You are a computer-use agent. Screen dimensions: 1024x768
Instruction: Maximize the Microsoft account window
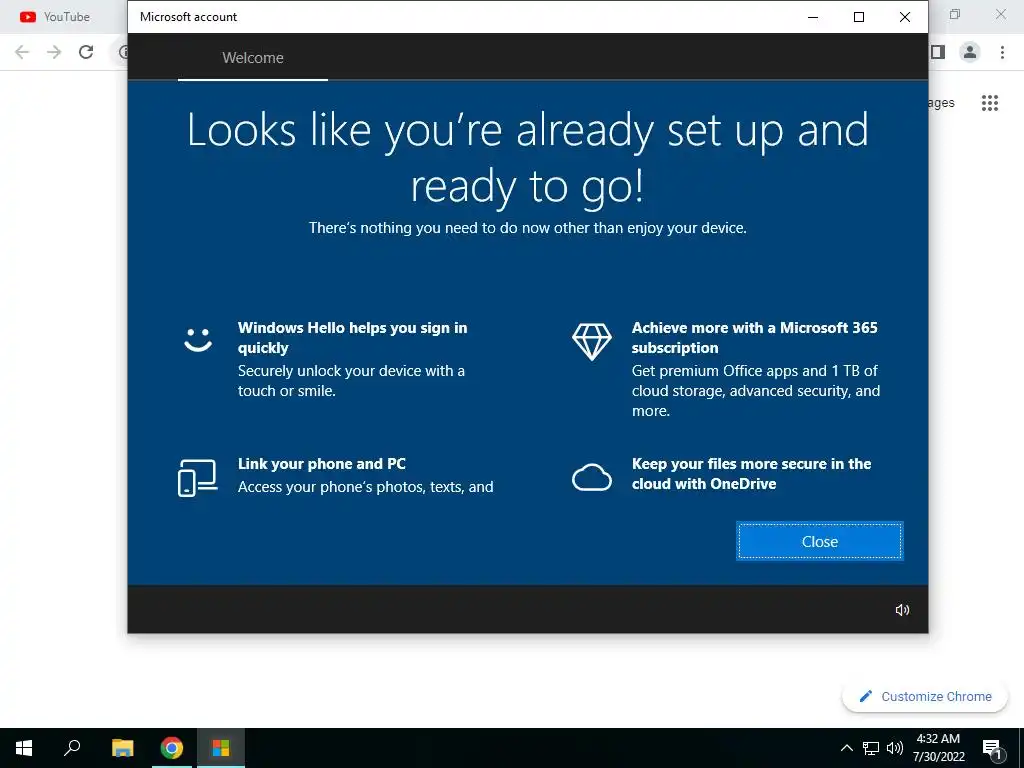coord(859,17)
